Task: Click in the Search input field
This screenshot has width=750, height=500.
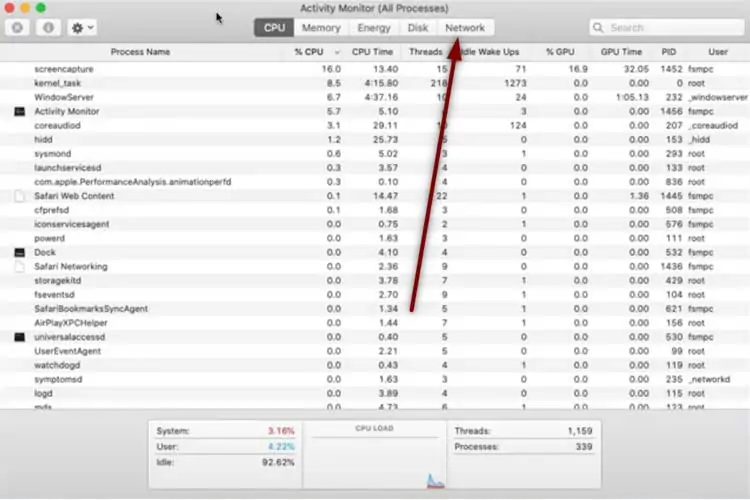Action: click(670, 28)
